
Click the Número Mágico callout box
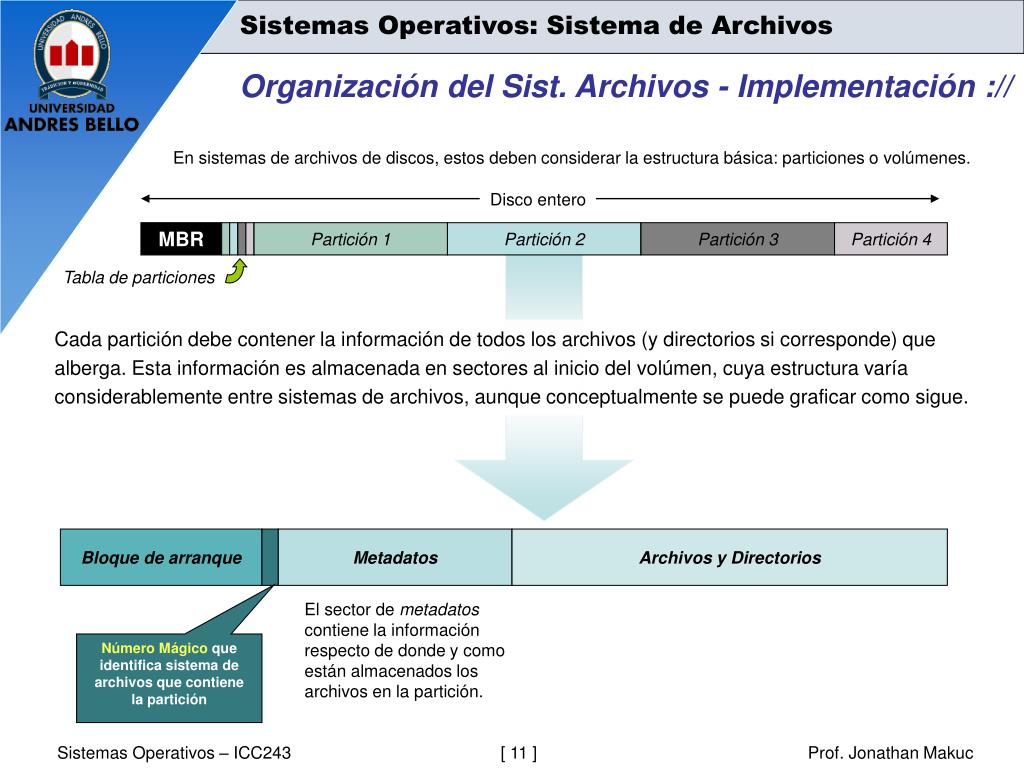[x=169, y=678]
